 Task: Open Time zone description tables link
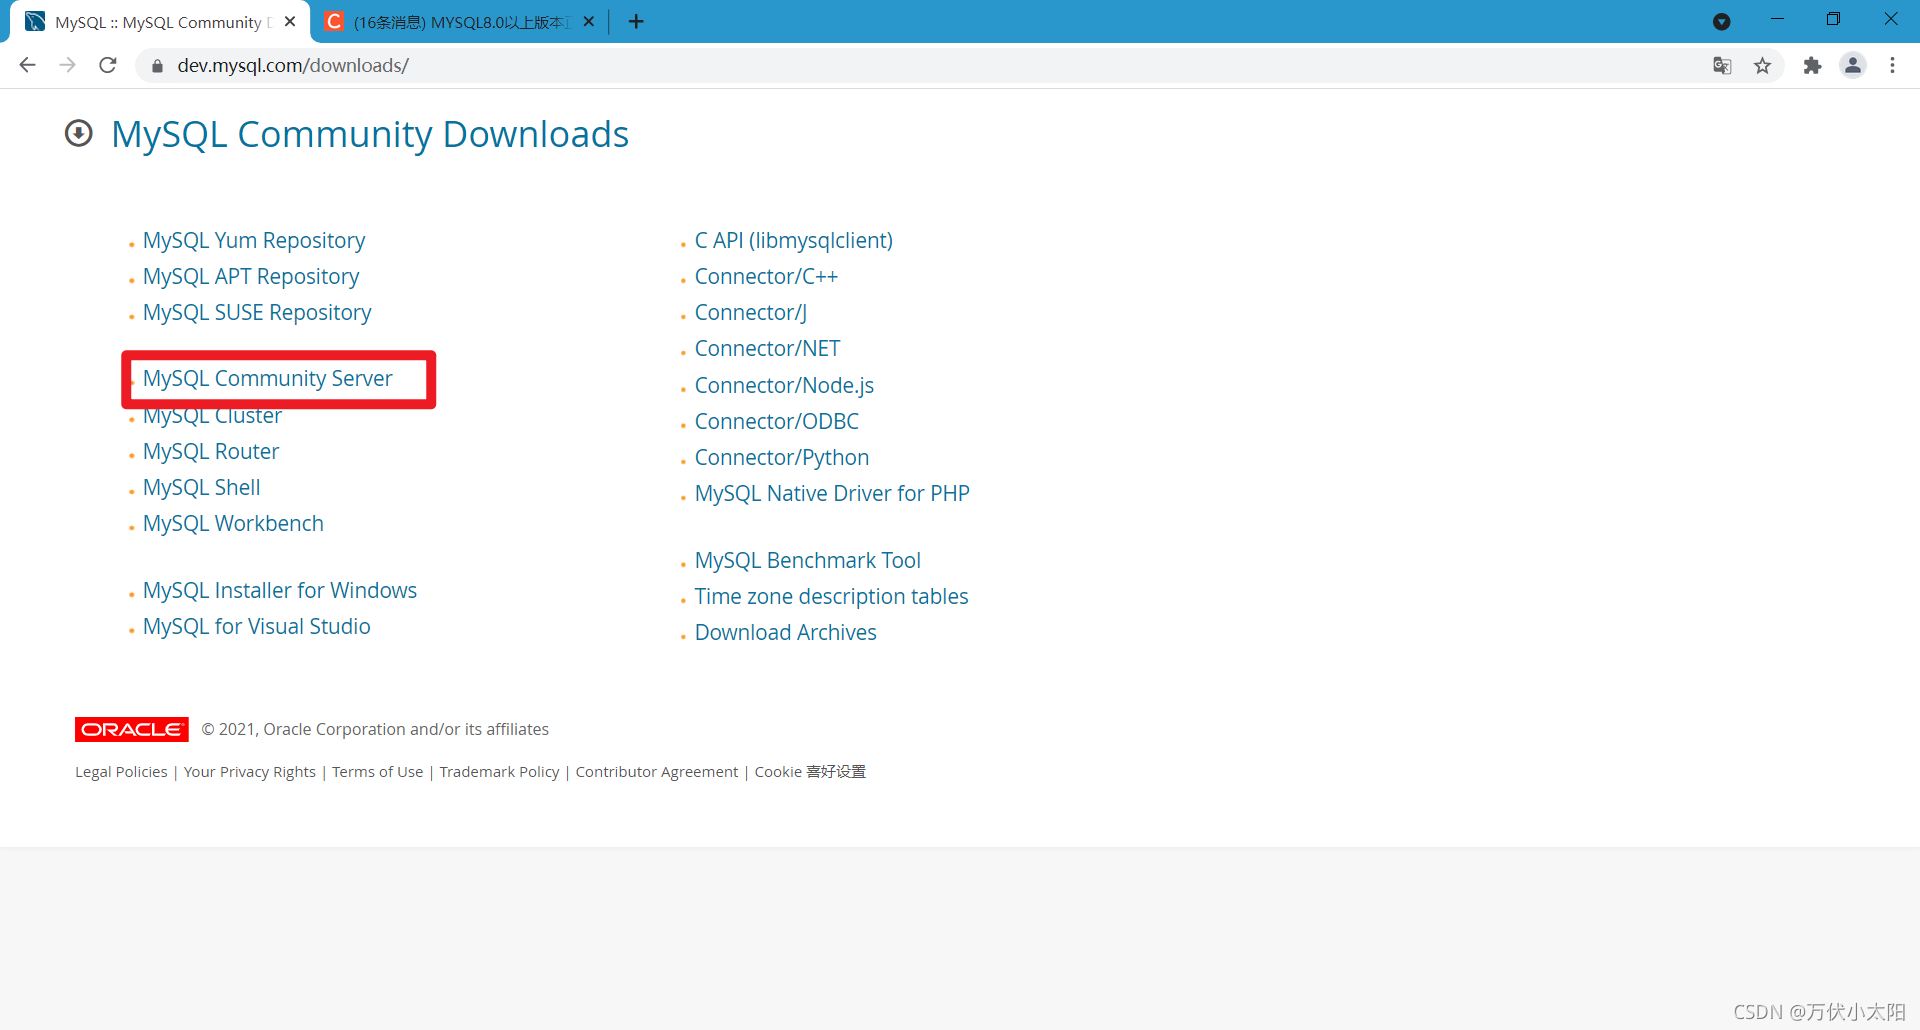(x=832, y=596)
